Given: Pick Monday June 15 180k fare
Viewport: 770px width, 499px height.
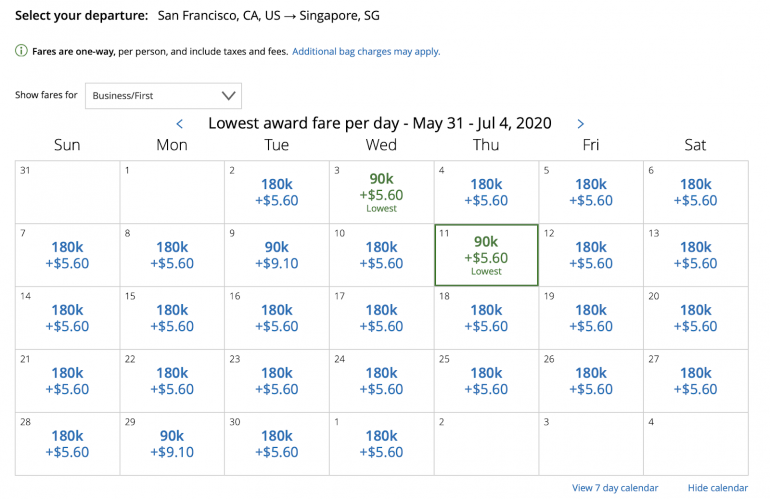Looking at the screenshot, I should 172,318.
